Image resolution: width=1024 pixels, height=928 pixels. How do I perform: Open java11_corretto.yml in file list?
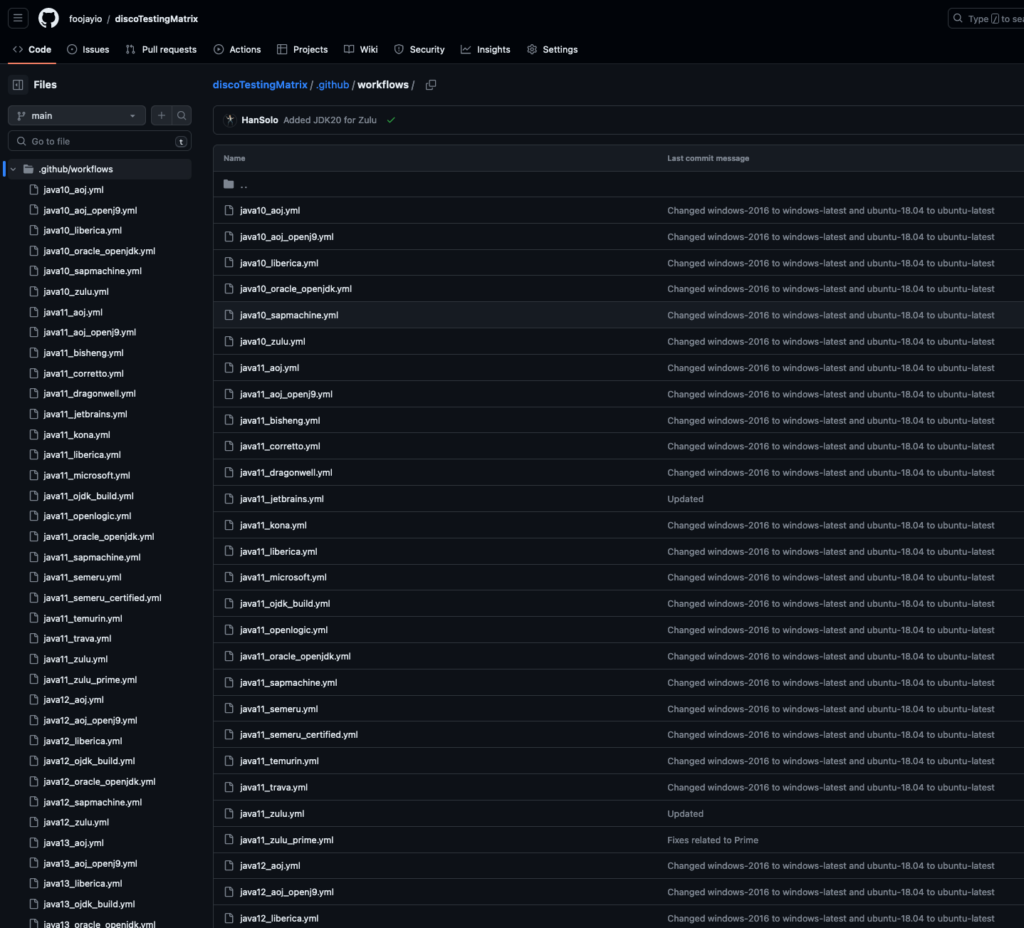pyautogui.click(x=280, y=446)
